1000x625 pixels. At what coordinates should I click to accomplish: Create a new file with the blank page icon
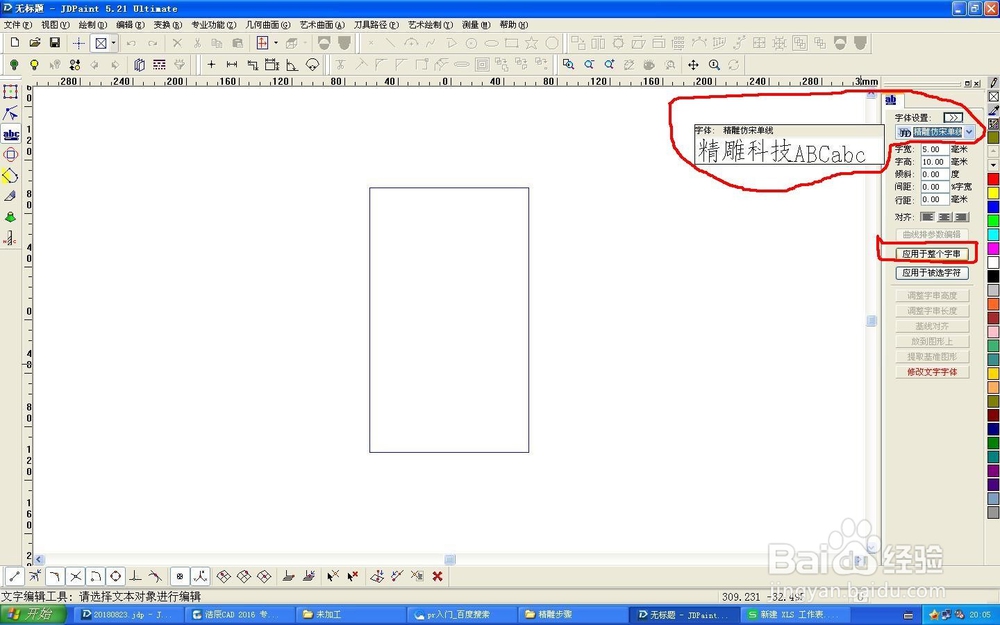click(15, 43)
